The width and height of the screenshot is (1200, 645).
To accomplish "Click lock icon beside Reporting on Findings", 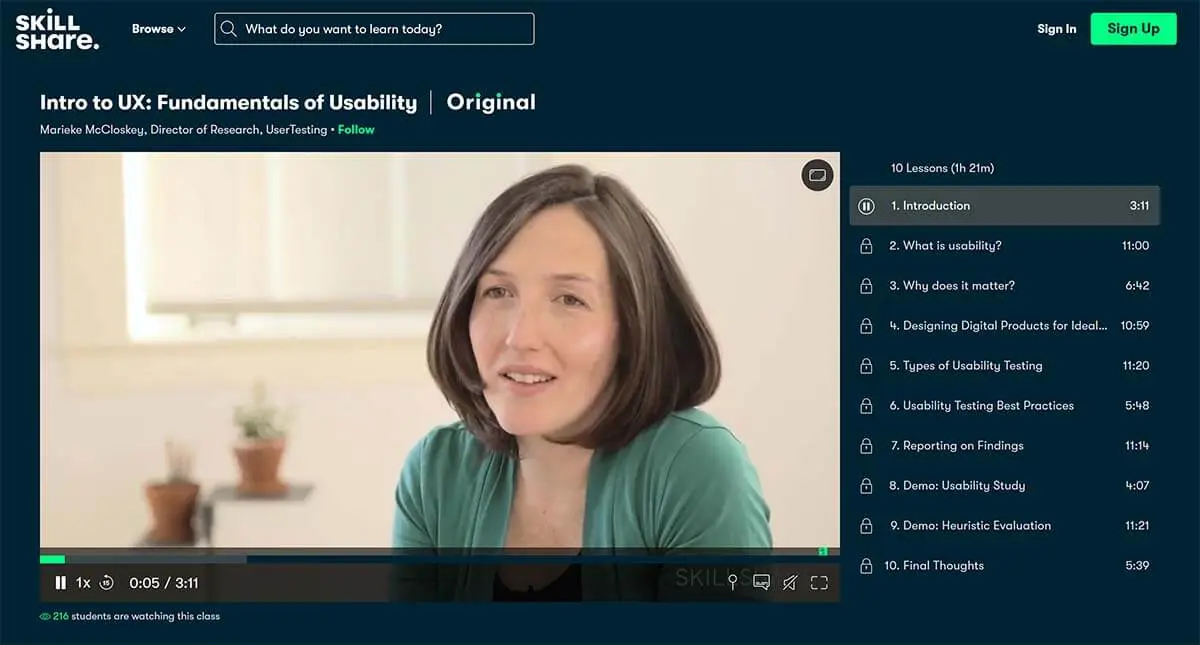I will pos(867,446).
